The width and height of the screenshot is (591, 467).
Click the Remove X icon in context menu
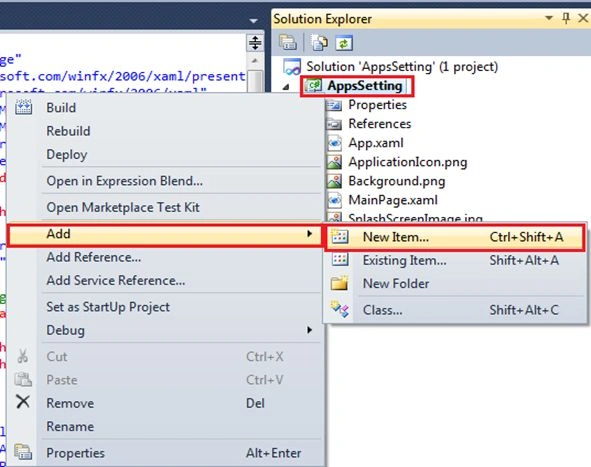click(23, 402)
